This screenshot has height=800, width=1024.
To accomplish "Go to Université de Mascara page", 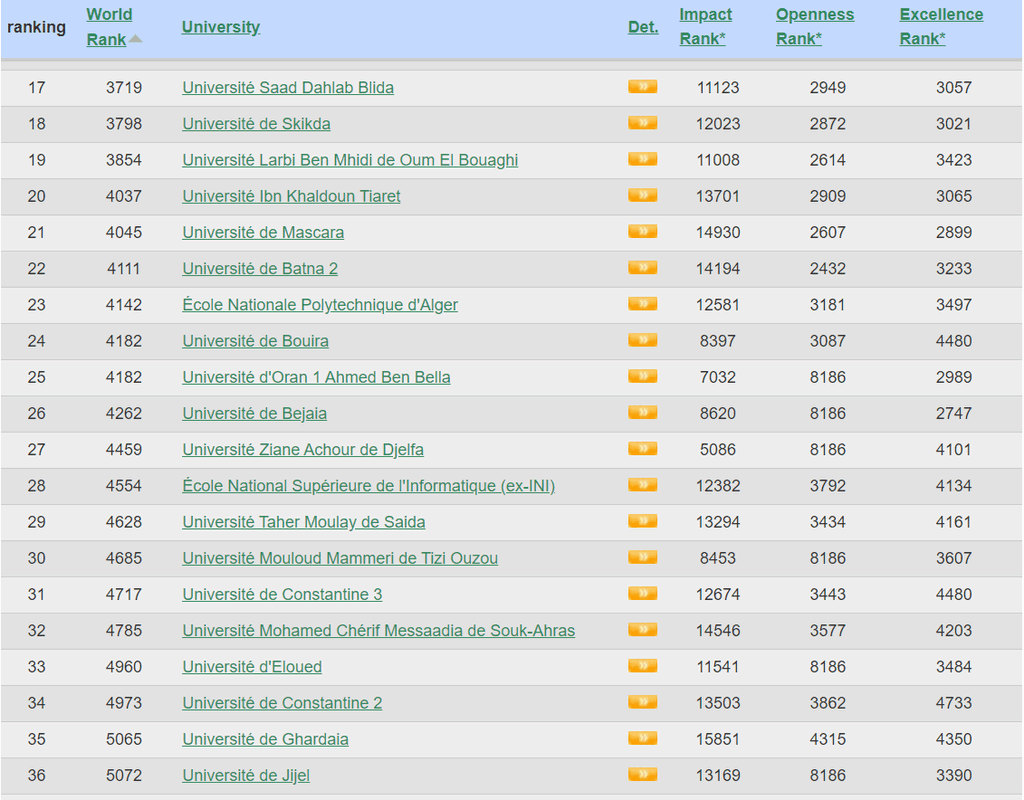I will (263, 232).
